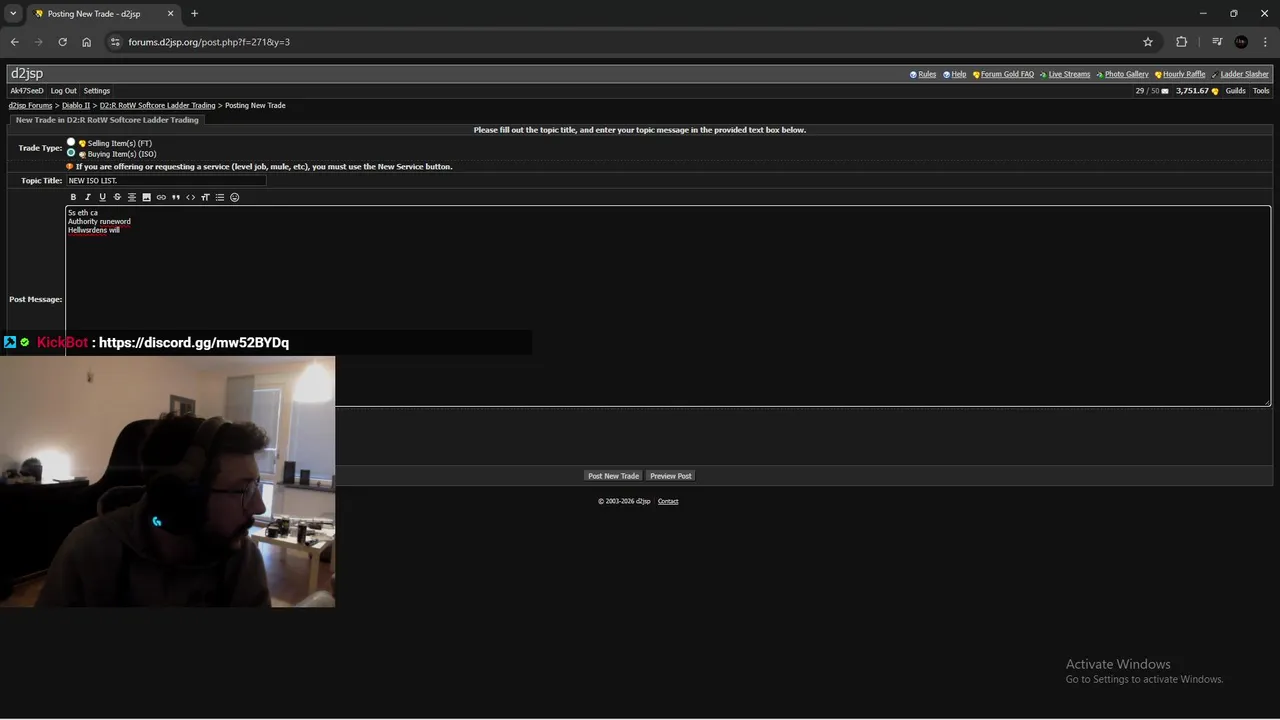Viewport: 1280px width, 720px height.
Task: Go to Diablo II breadcrumb
Action: click(x=76, y=105)
